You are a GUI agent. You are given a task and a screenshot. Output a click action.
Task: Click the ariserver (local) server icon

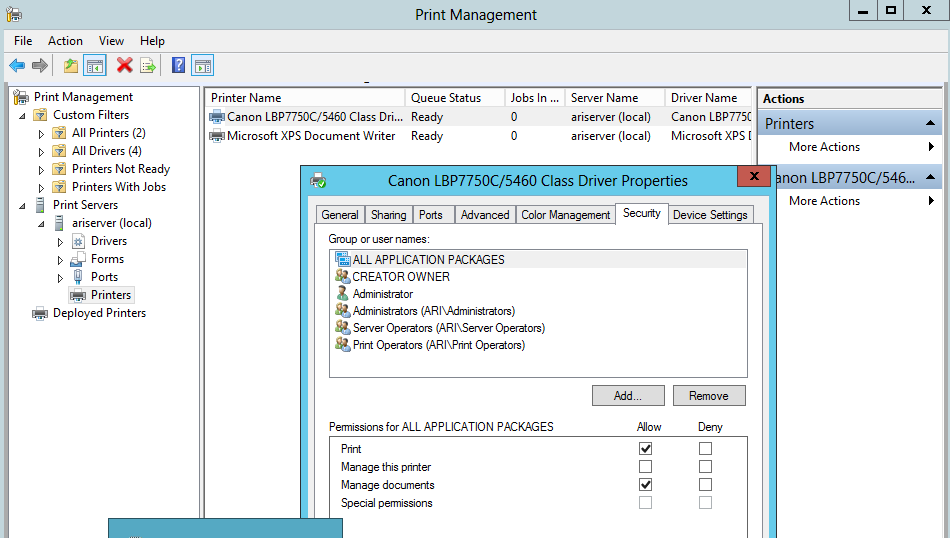click(59, 223)
